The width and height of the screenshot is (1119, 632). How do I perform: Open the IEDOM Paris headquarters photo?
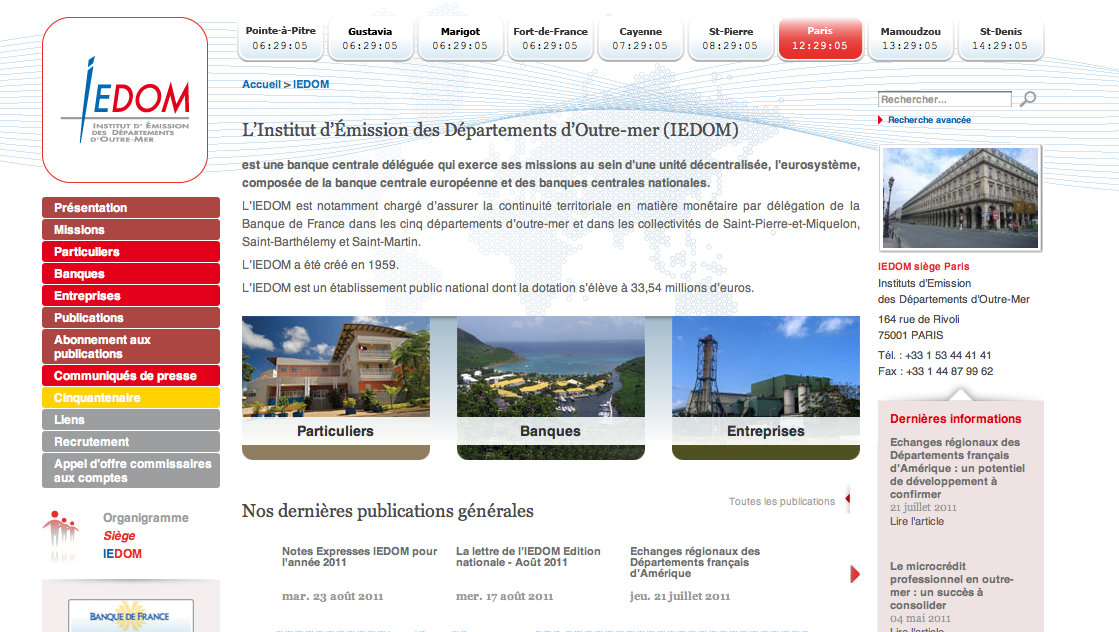tap(961, 198)
